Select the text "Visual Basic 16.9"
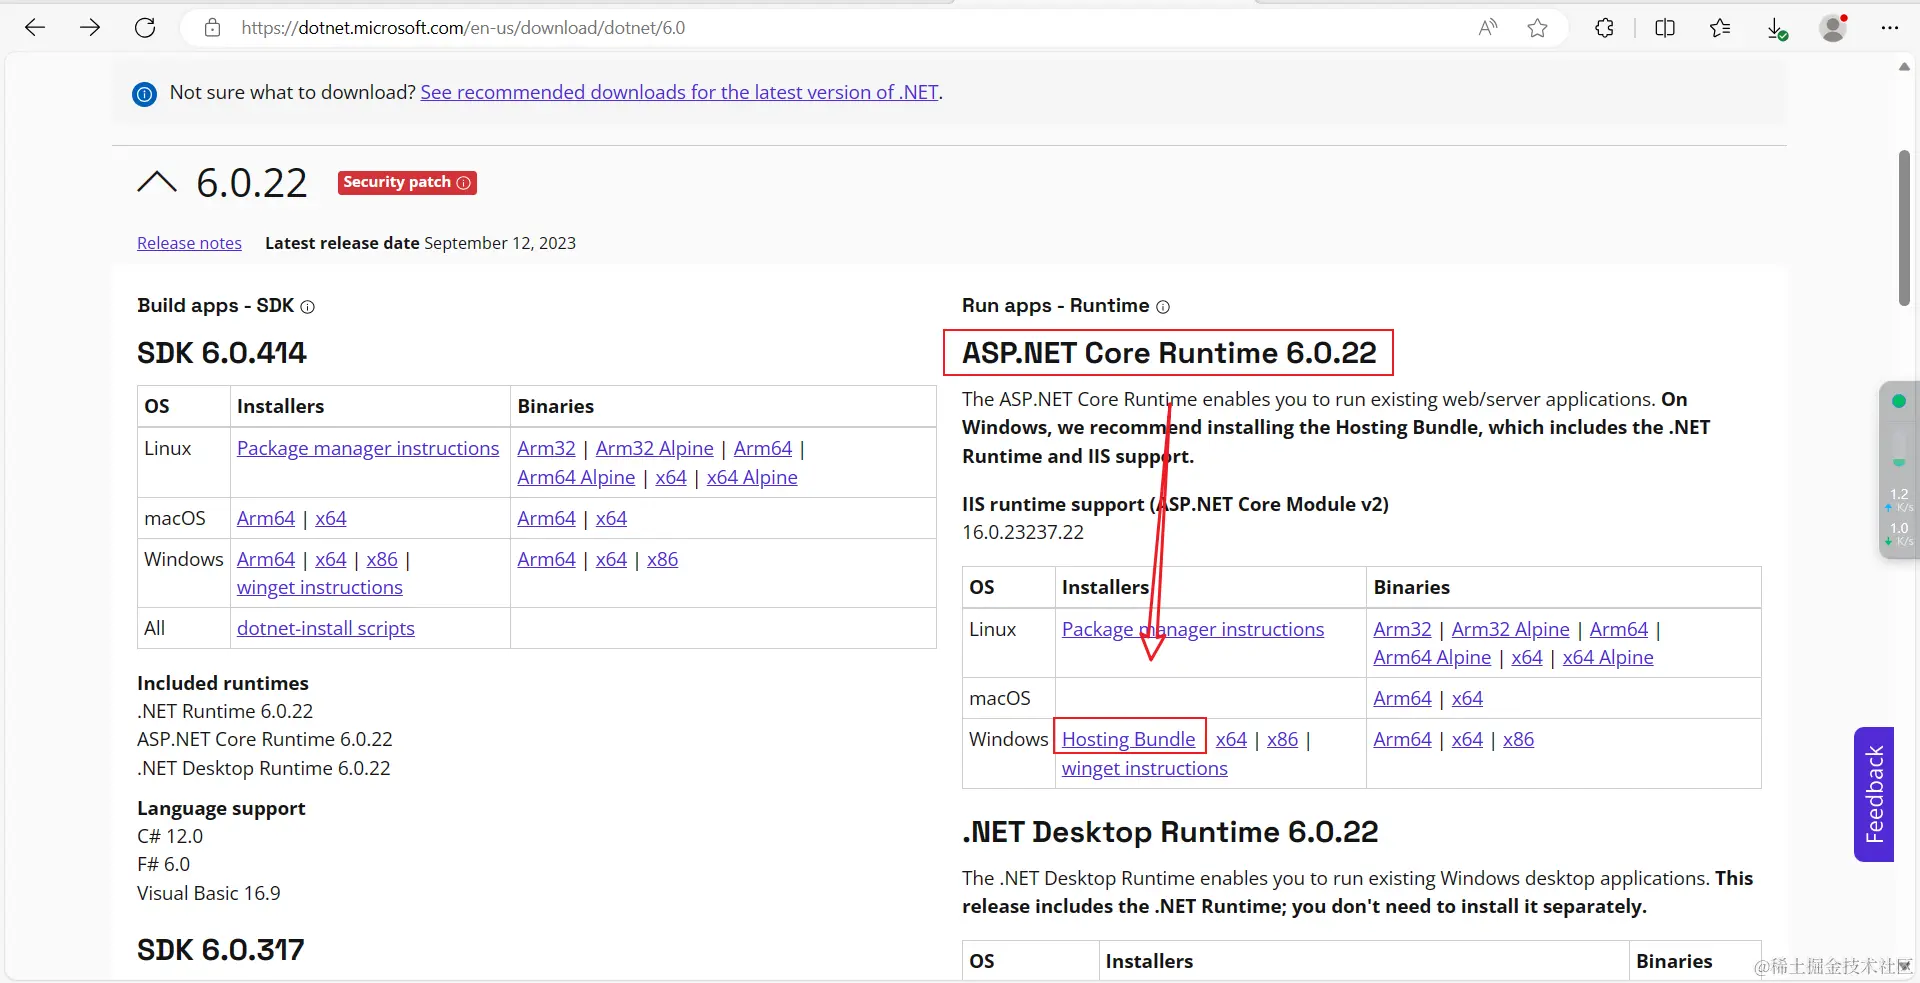Viewport: 1920px width, 983px height. 209,893
